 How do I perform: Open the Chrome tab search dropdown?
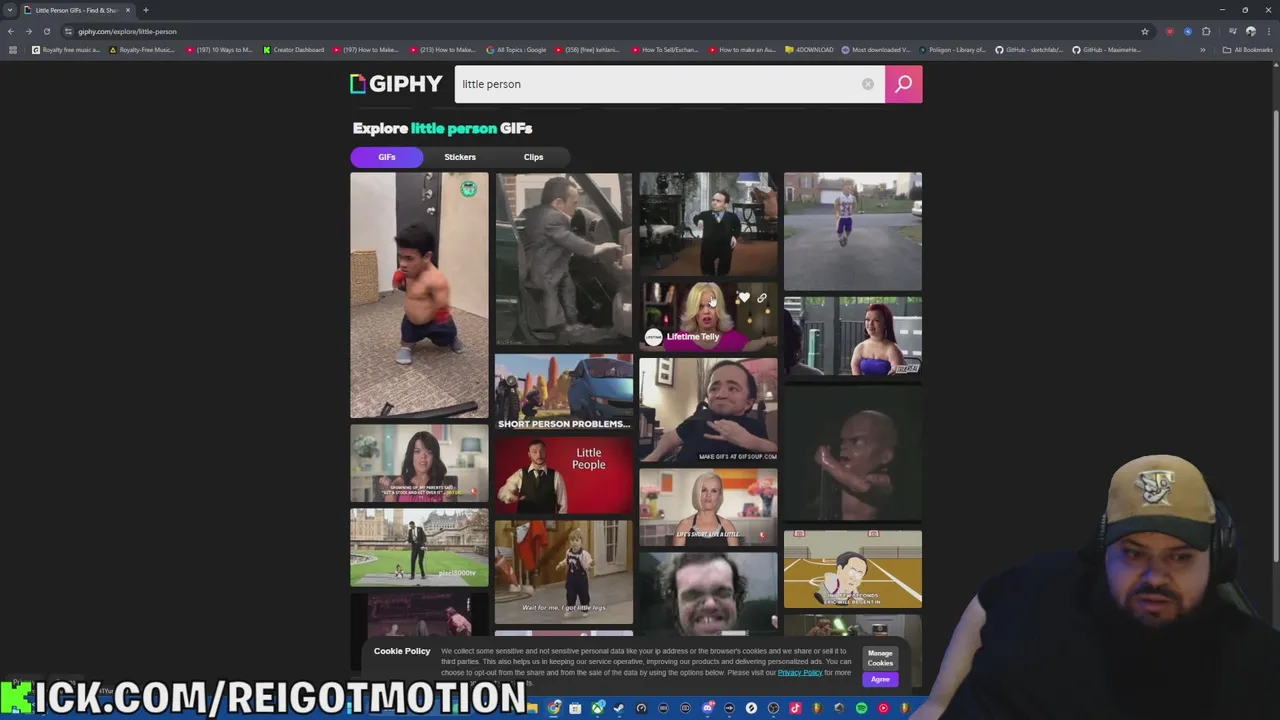point(10,10)
